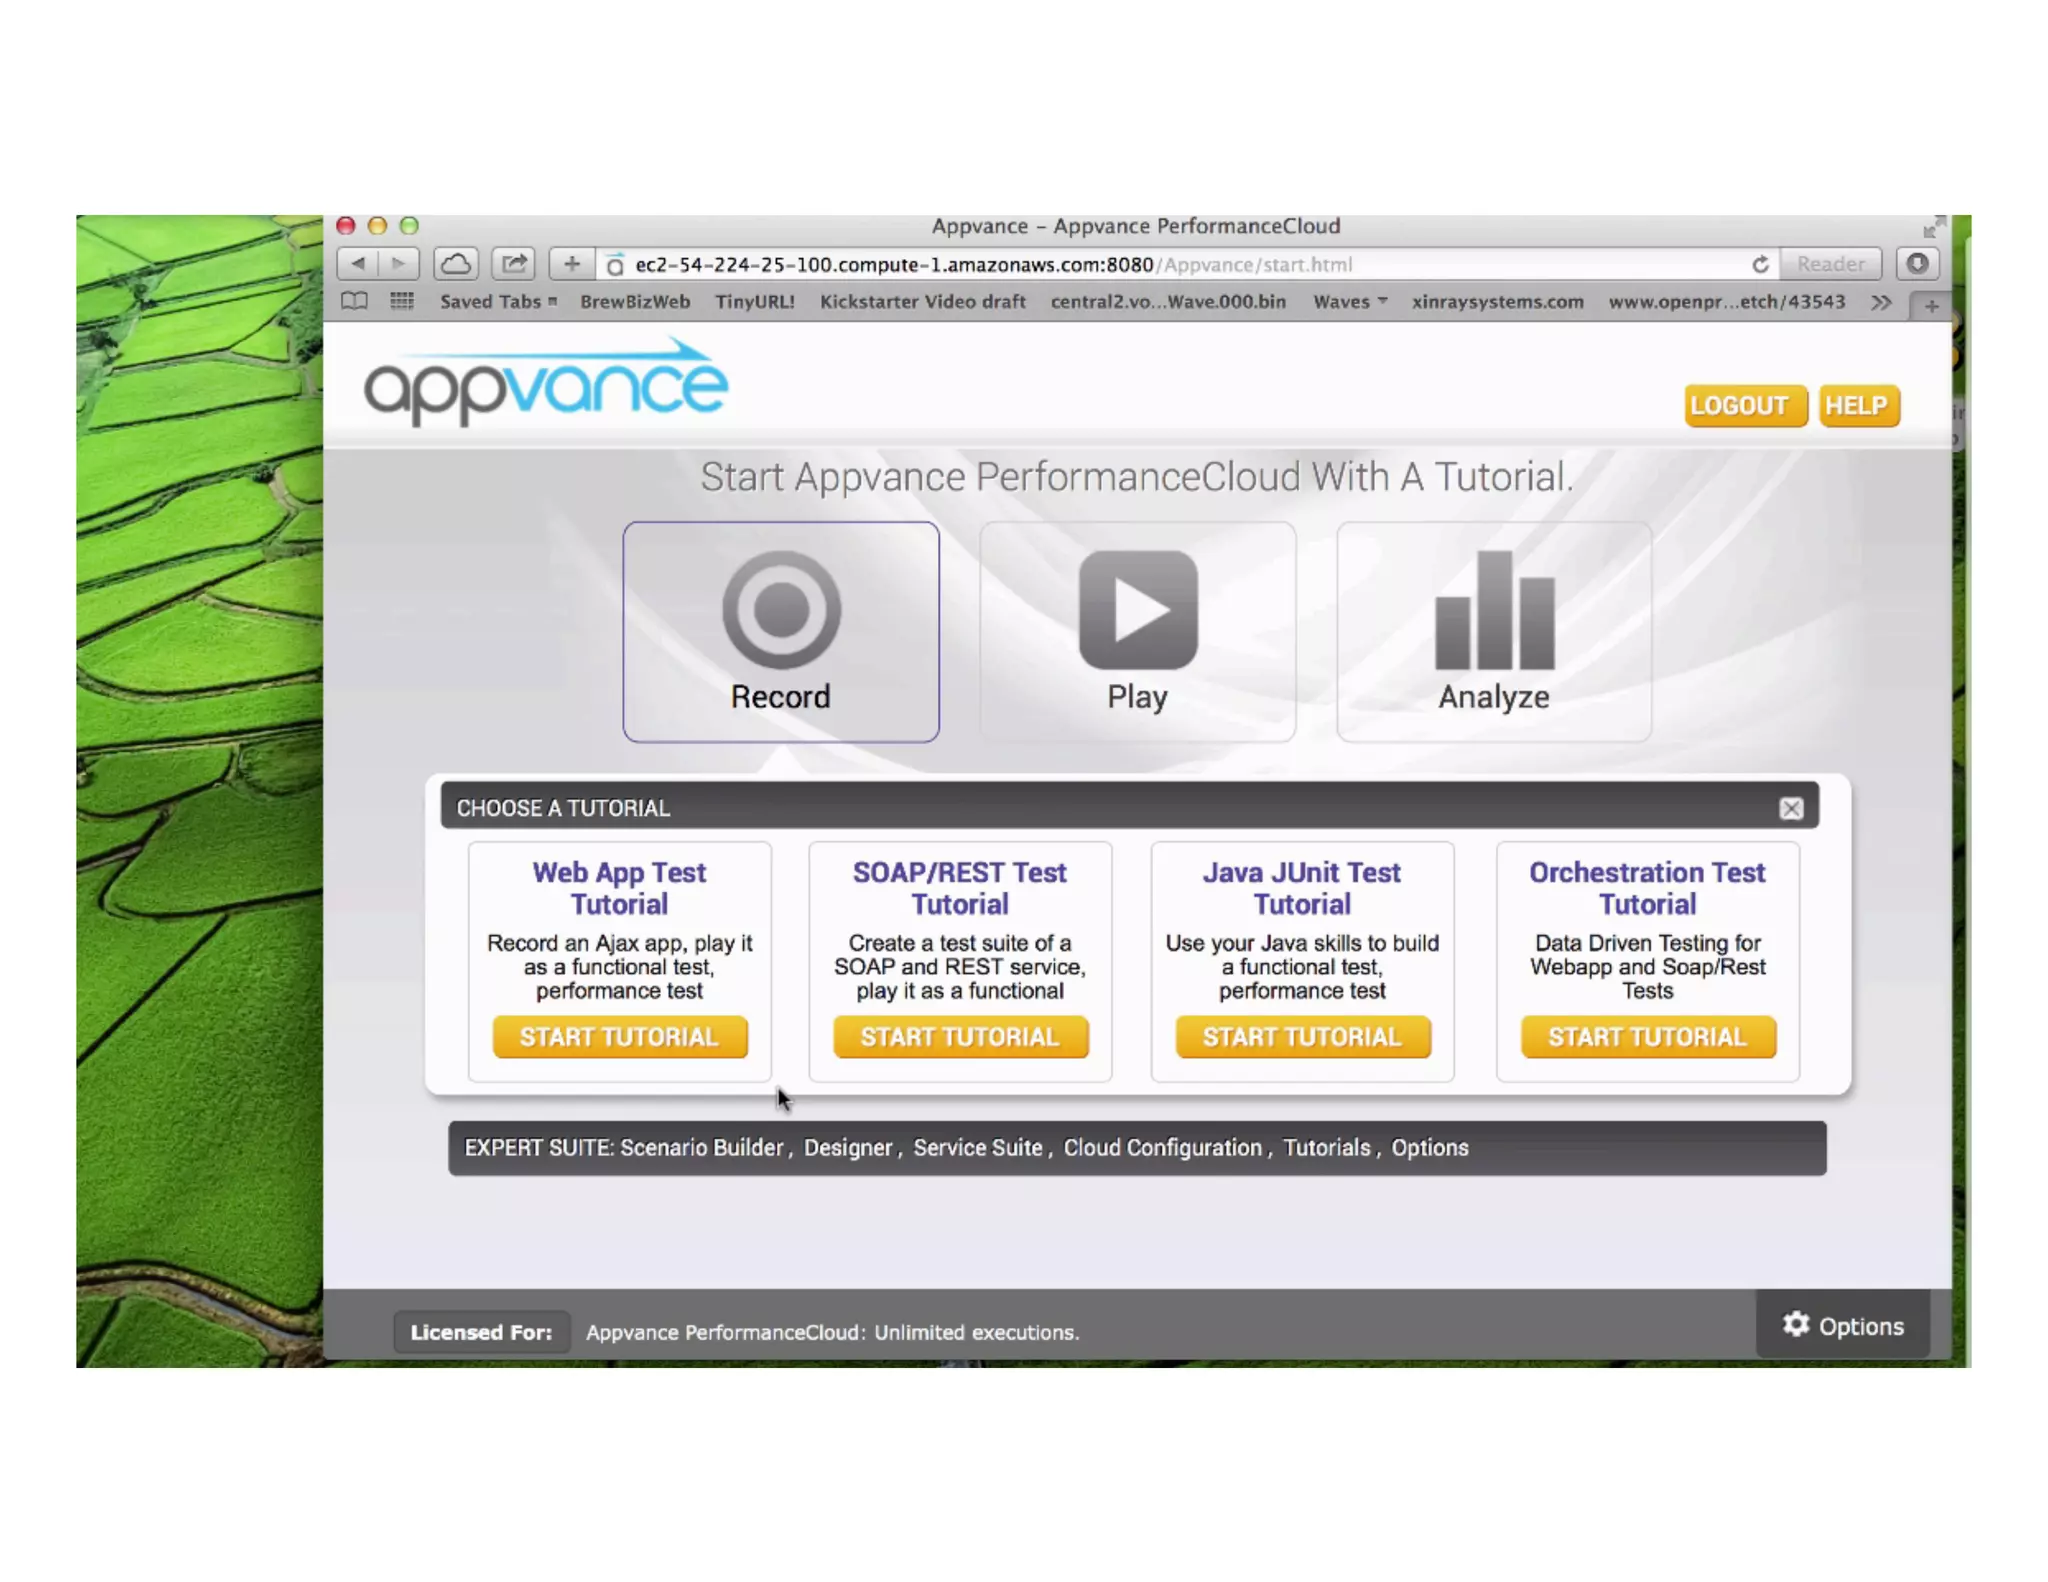The width and height of the screenshot is (2048, 1582).
Task: Click the Record tutorial icon
Action: coord(781,609)
